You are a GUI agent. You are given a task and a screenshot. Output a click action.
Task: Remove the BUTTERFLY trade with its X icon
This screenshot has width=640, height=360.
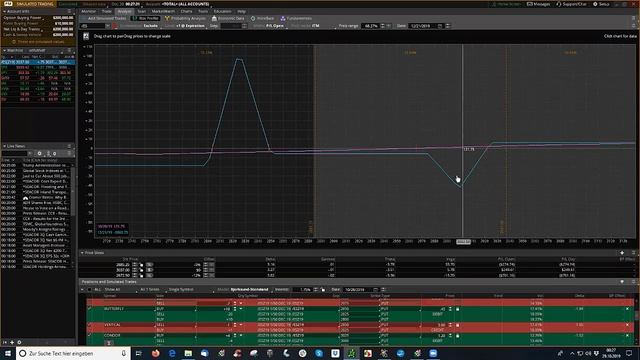[x=627, y=309]
